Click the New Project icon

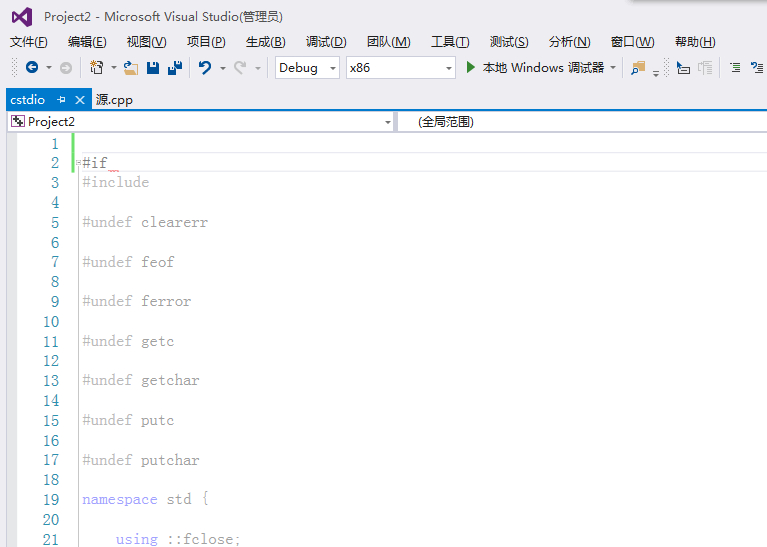pyautogui.click(x=97, y=68)
